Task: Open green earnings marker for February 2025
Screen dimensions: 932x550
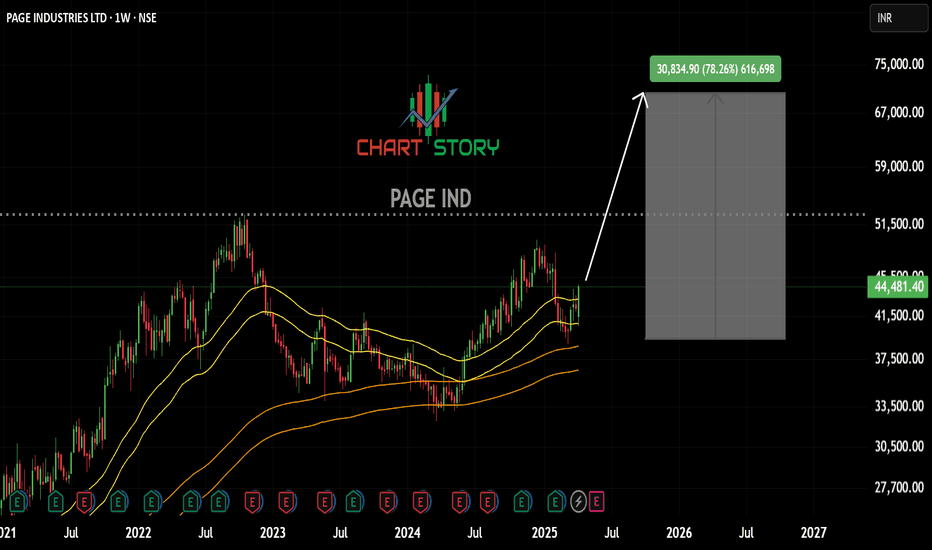Action: [556, 502]
